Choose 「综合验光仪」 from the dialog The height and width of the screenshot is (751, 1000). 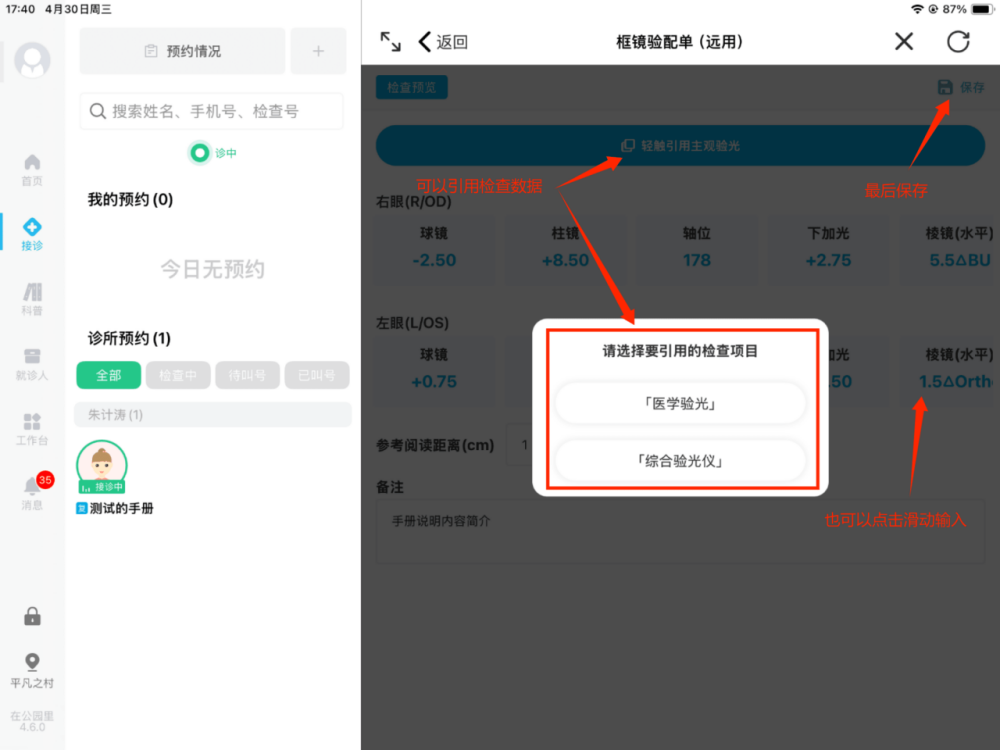[x=680, y=461]
